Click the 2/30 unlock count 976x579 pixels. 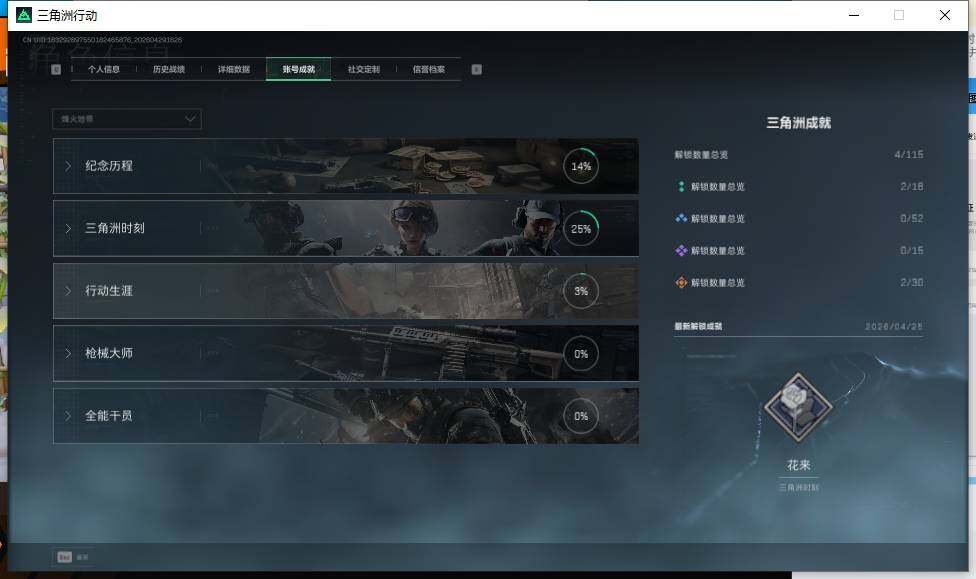click(912, 282)
